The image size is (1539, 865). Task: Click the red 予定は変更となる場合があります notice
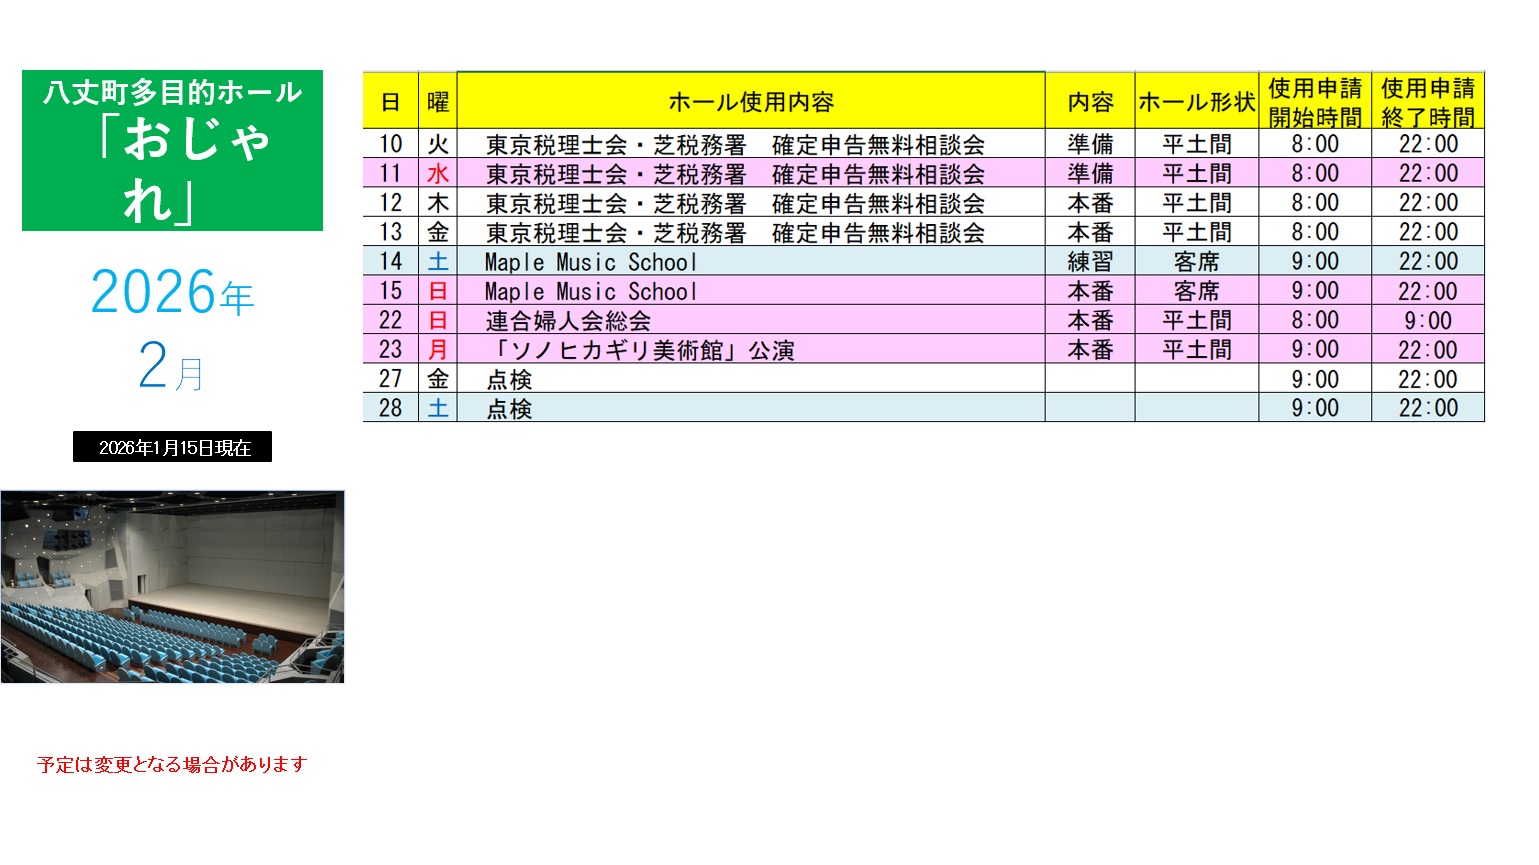(172, 765)
